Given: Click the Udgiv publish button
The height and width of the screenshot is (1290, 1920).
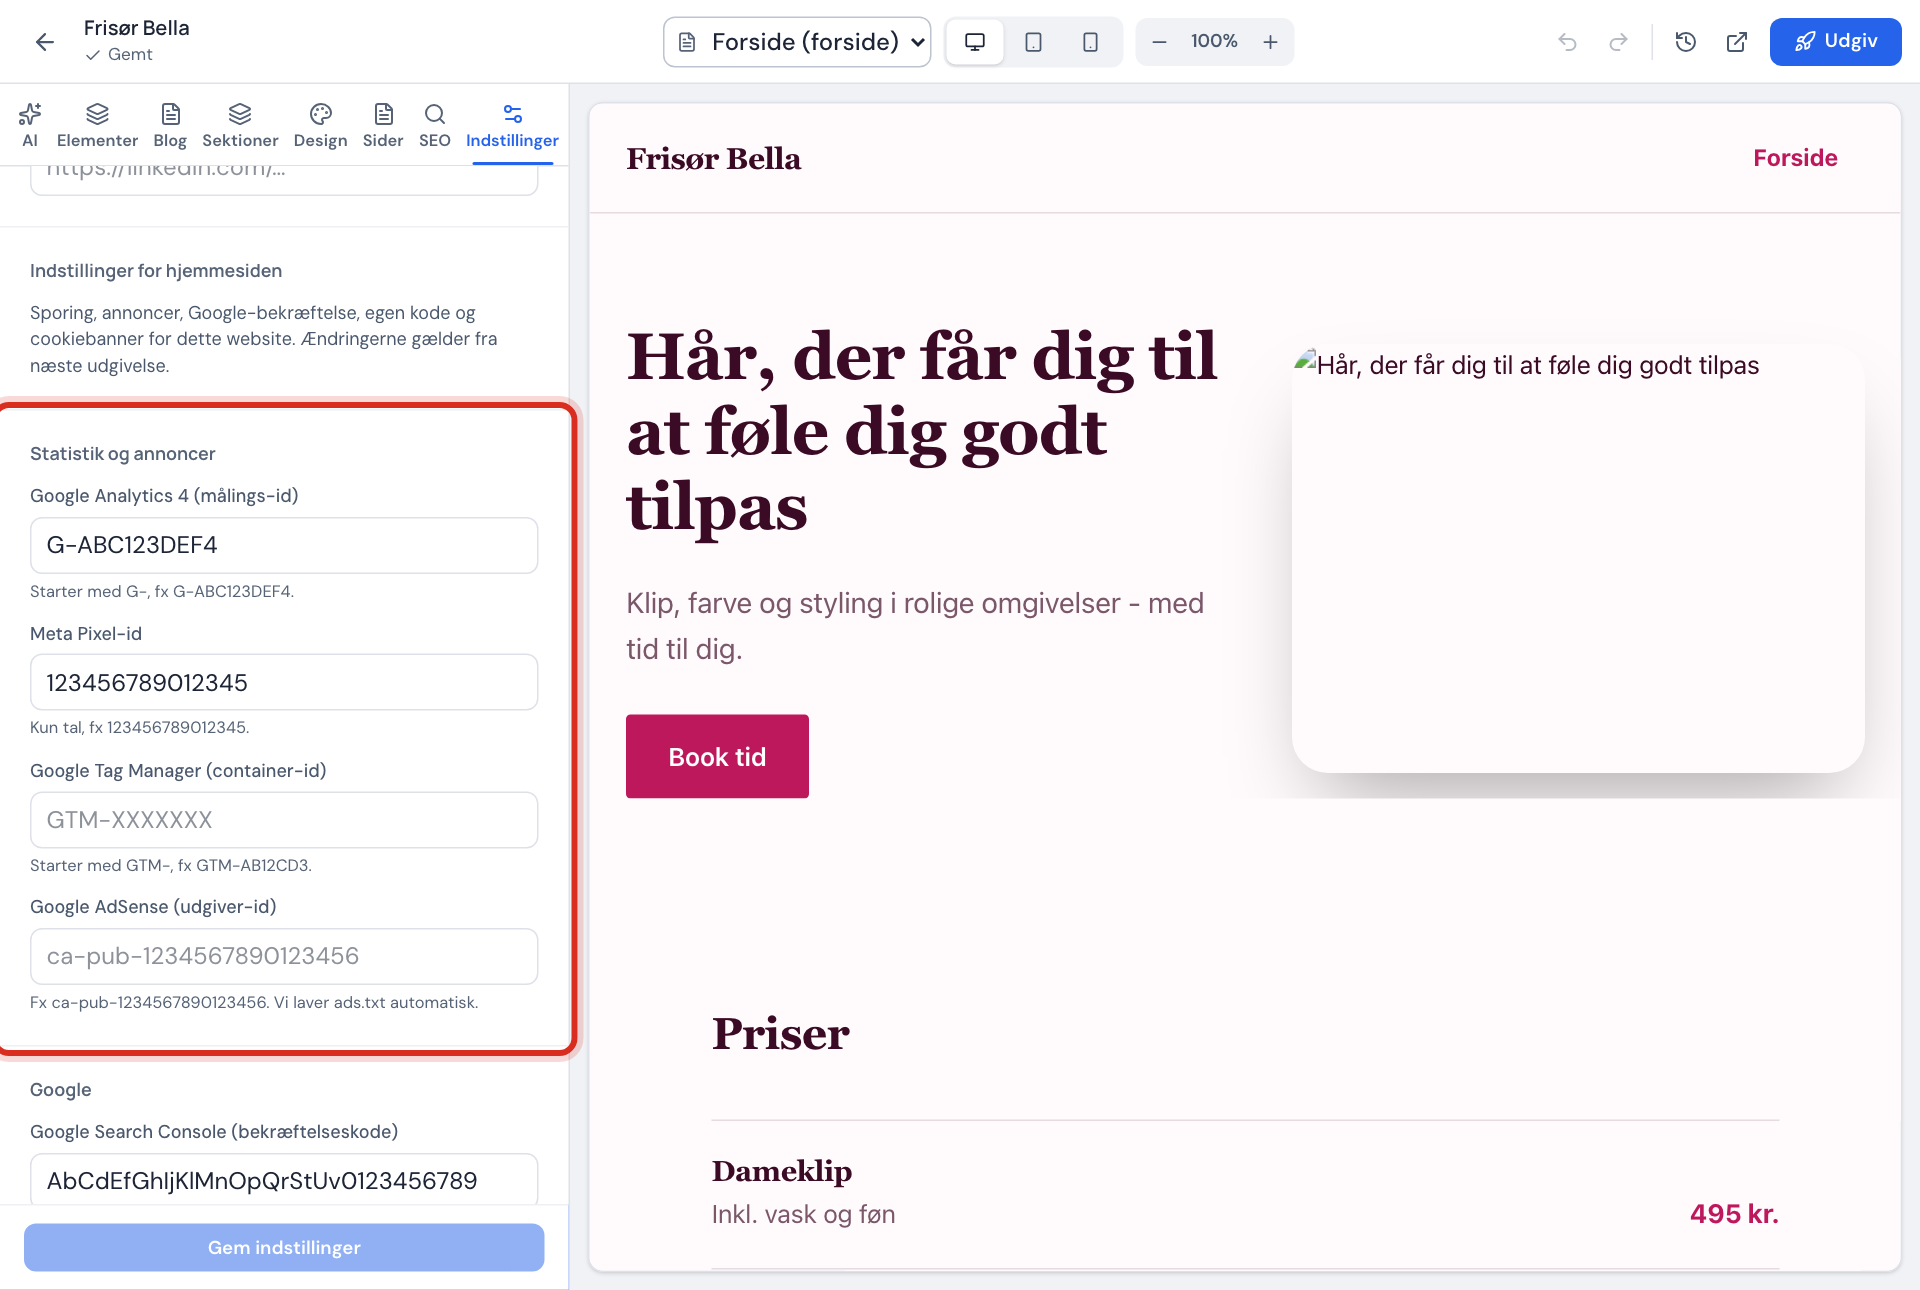Looking at the screenshot, I should 1835,42.
